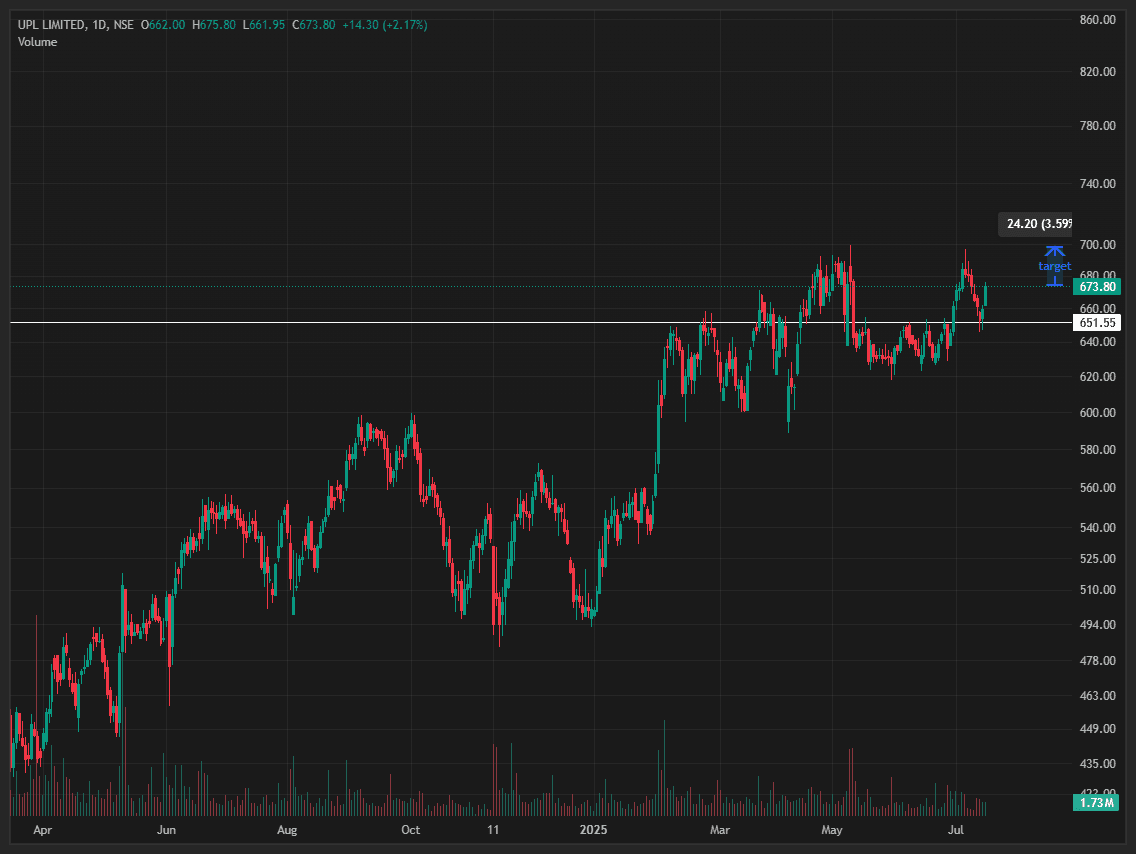Click the 478.00 price axis label

pos(1098,661)
